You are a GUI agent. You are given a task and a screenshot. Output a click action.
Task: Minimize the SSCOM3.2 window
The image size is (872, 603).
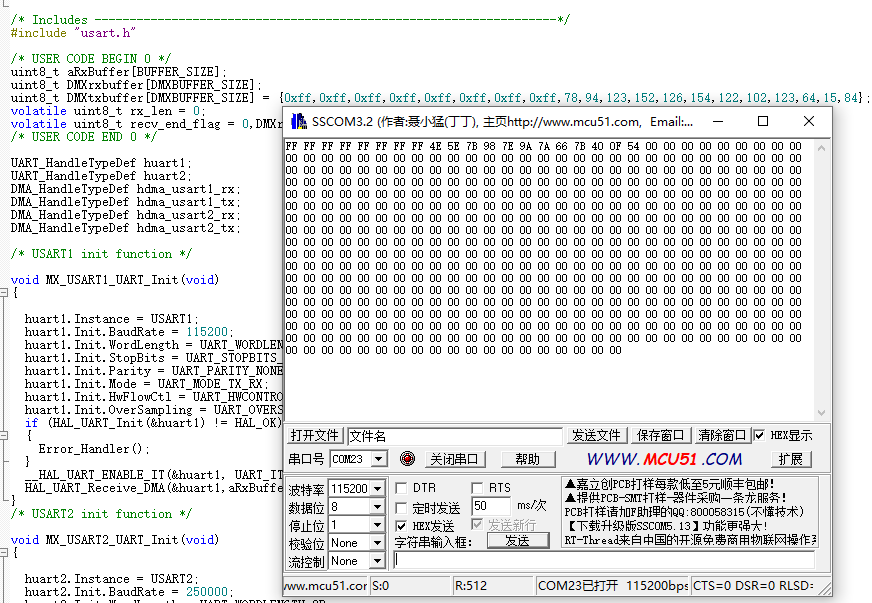tap(718, 121)
